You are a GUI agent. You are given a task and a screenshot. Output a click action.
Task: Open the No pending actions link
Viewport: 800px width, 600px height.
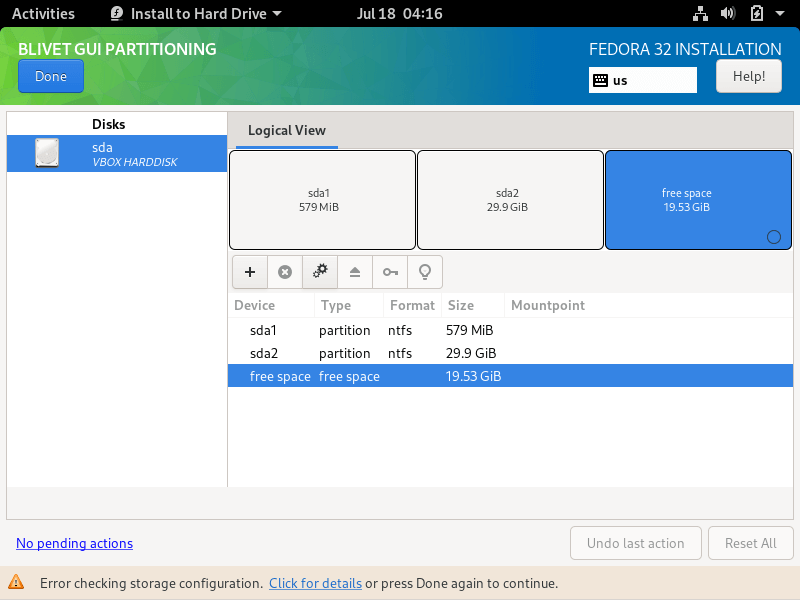point(74,544)
